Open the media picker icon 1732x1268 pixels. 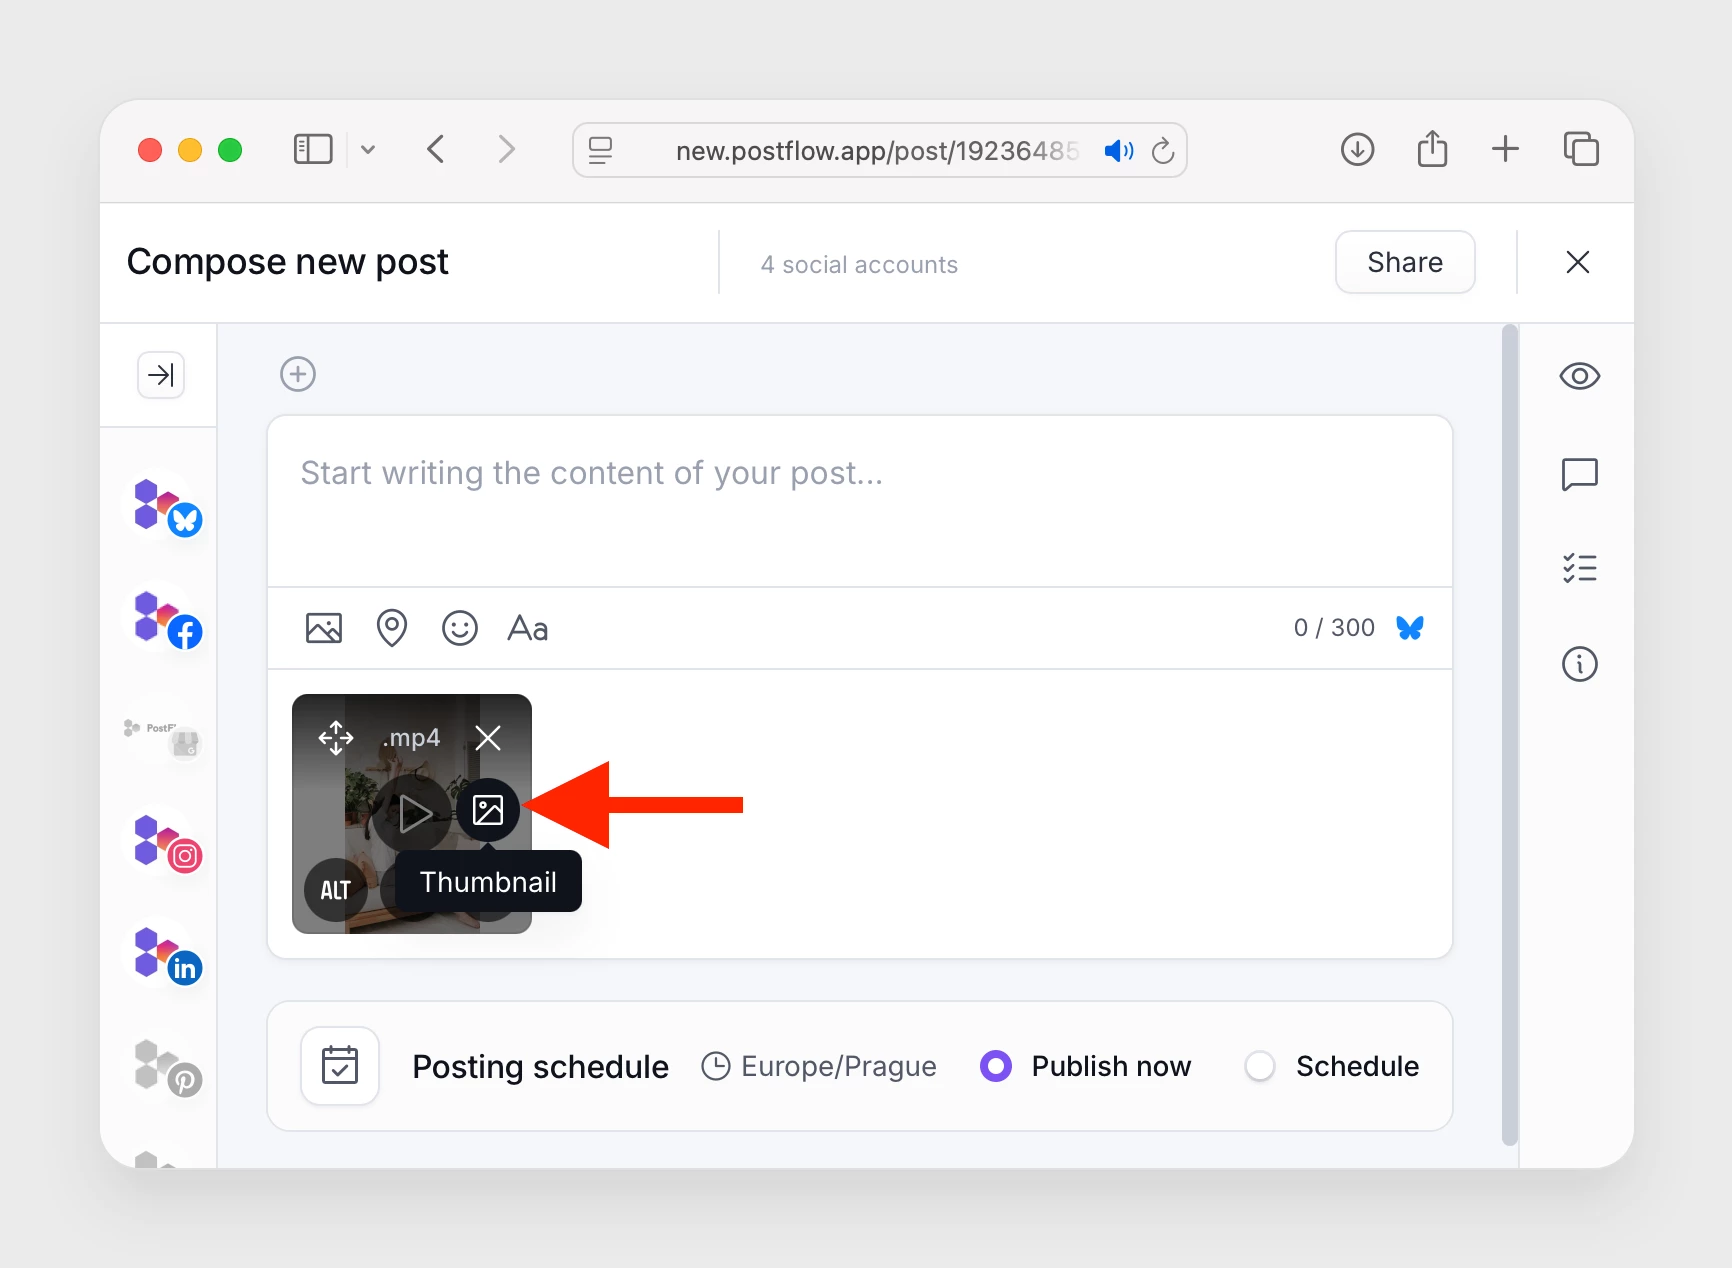(x=323, y=628)
